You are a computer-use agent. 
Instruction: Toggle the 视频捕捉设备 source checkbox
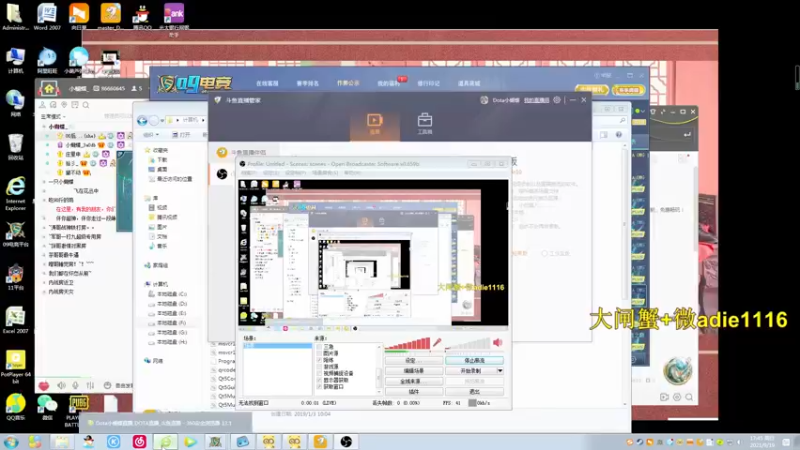click(x=319, y=373)
